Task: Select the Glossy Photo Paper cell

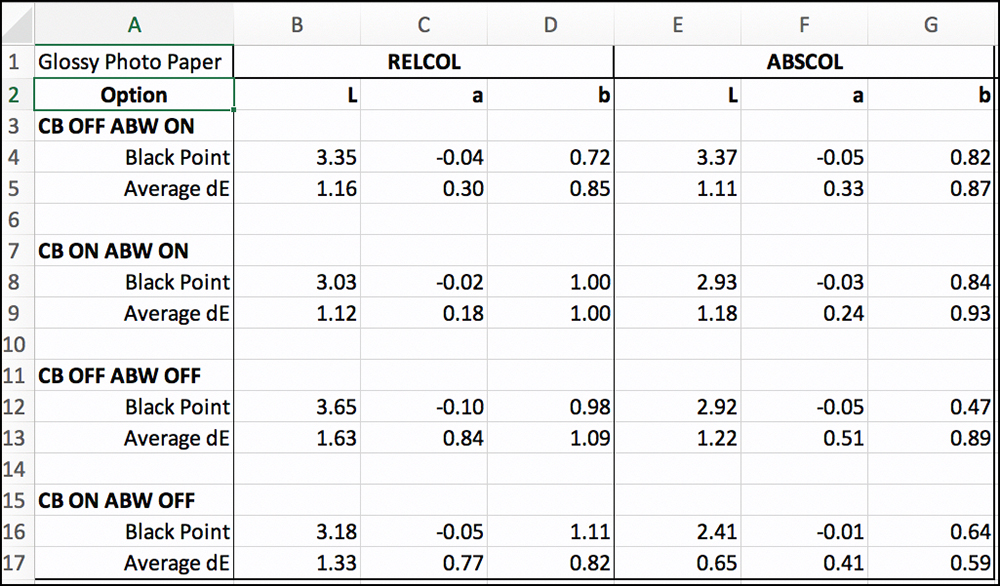Action: [134, 62]
